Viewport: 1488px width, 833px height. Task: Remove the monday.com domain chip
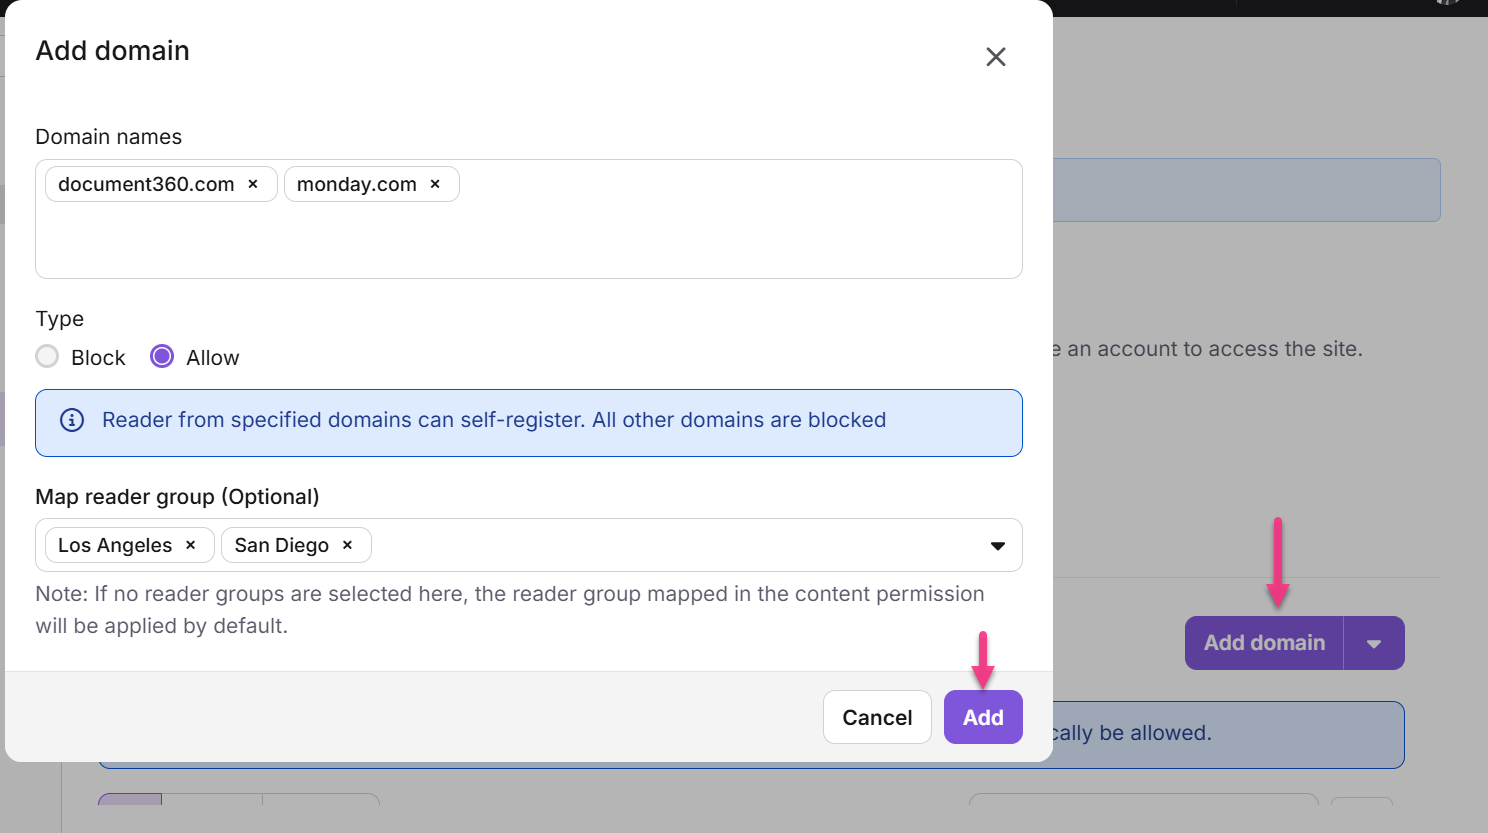[435, 184]
